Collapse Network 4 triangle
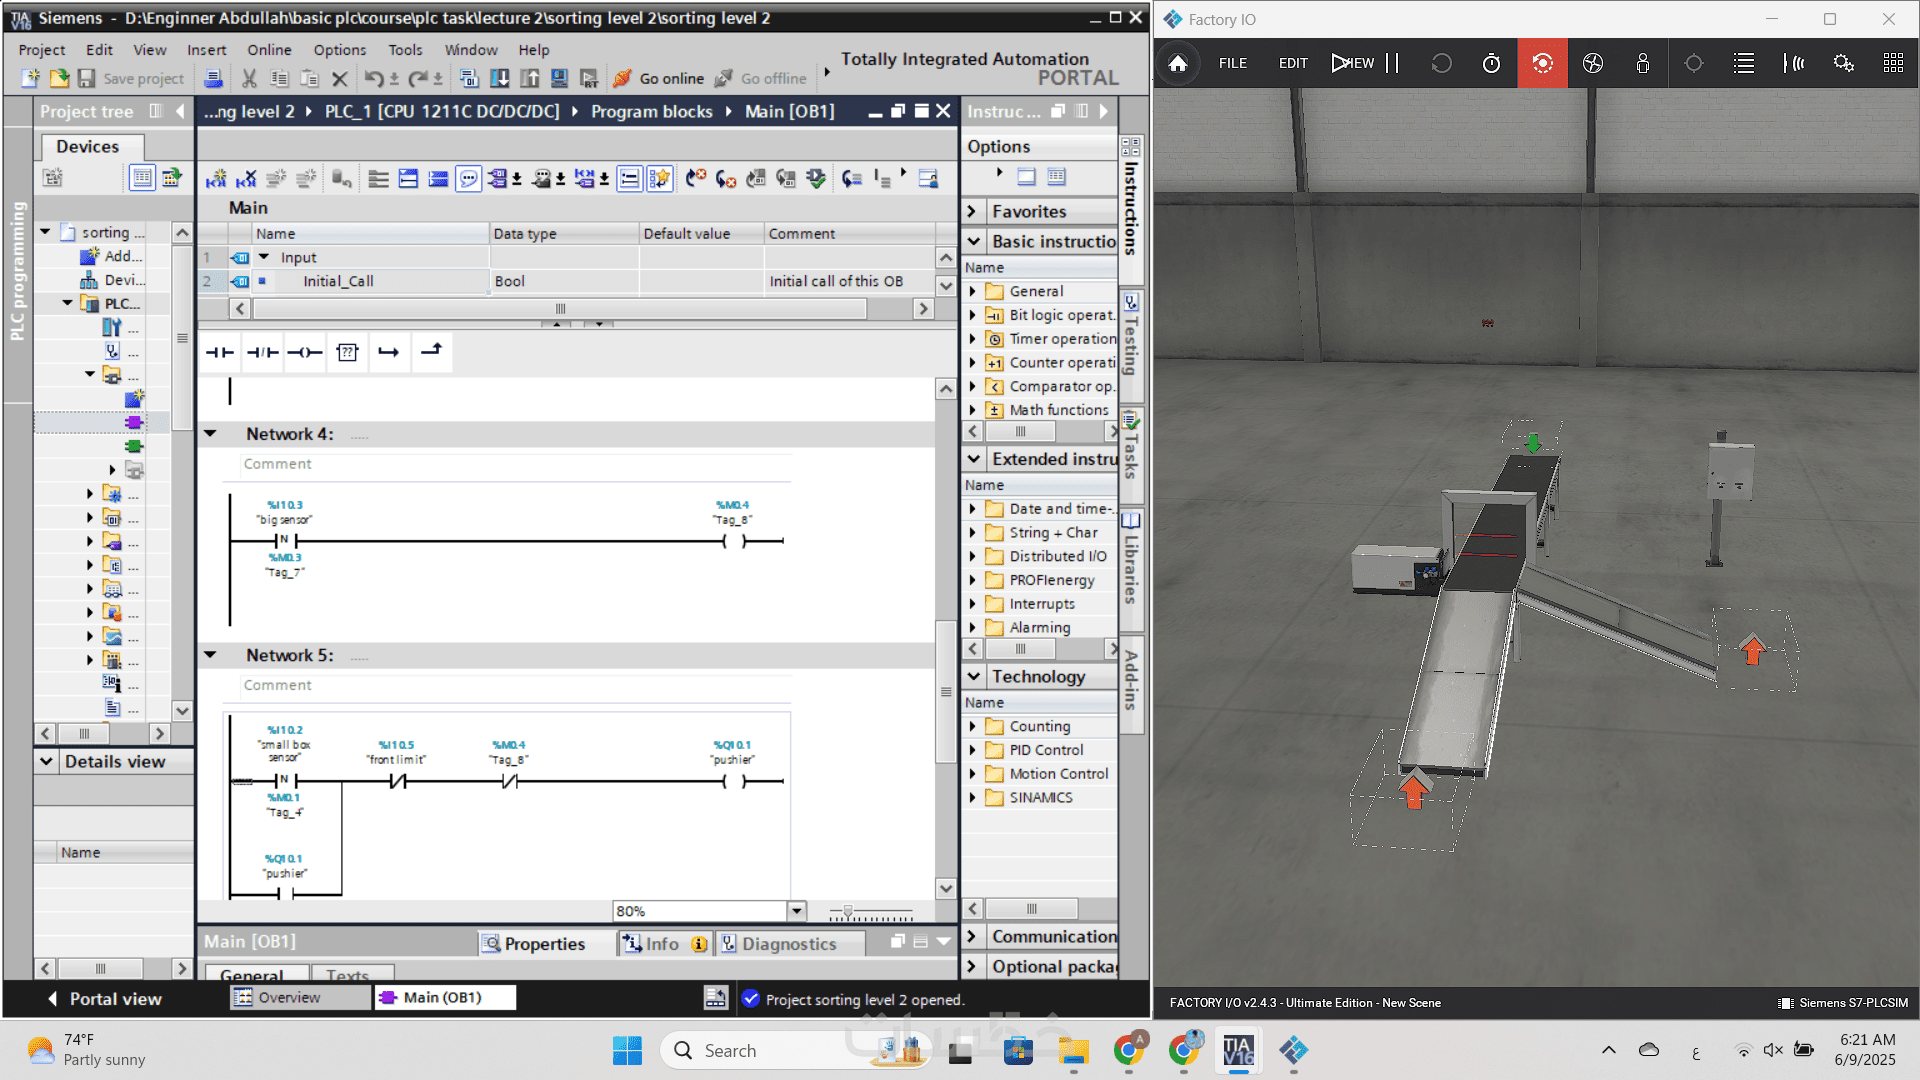 pos(211,433)
